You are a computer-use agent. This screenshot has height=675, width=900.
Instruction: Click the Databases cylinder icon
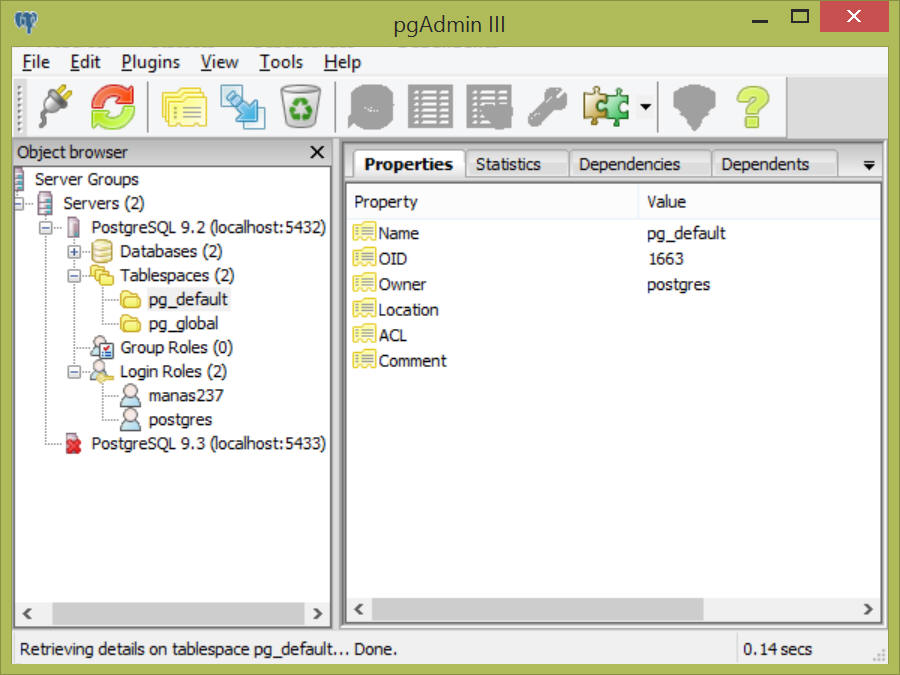pyautogui.click(x=102, y=251)
